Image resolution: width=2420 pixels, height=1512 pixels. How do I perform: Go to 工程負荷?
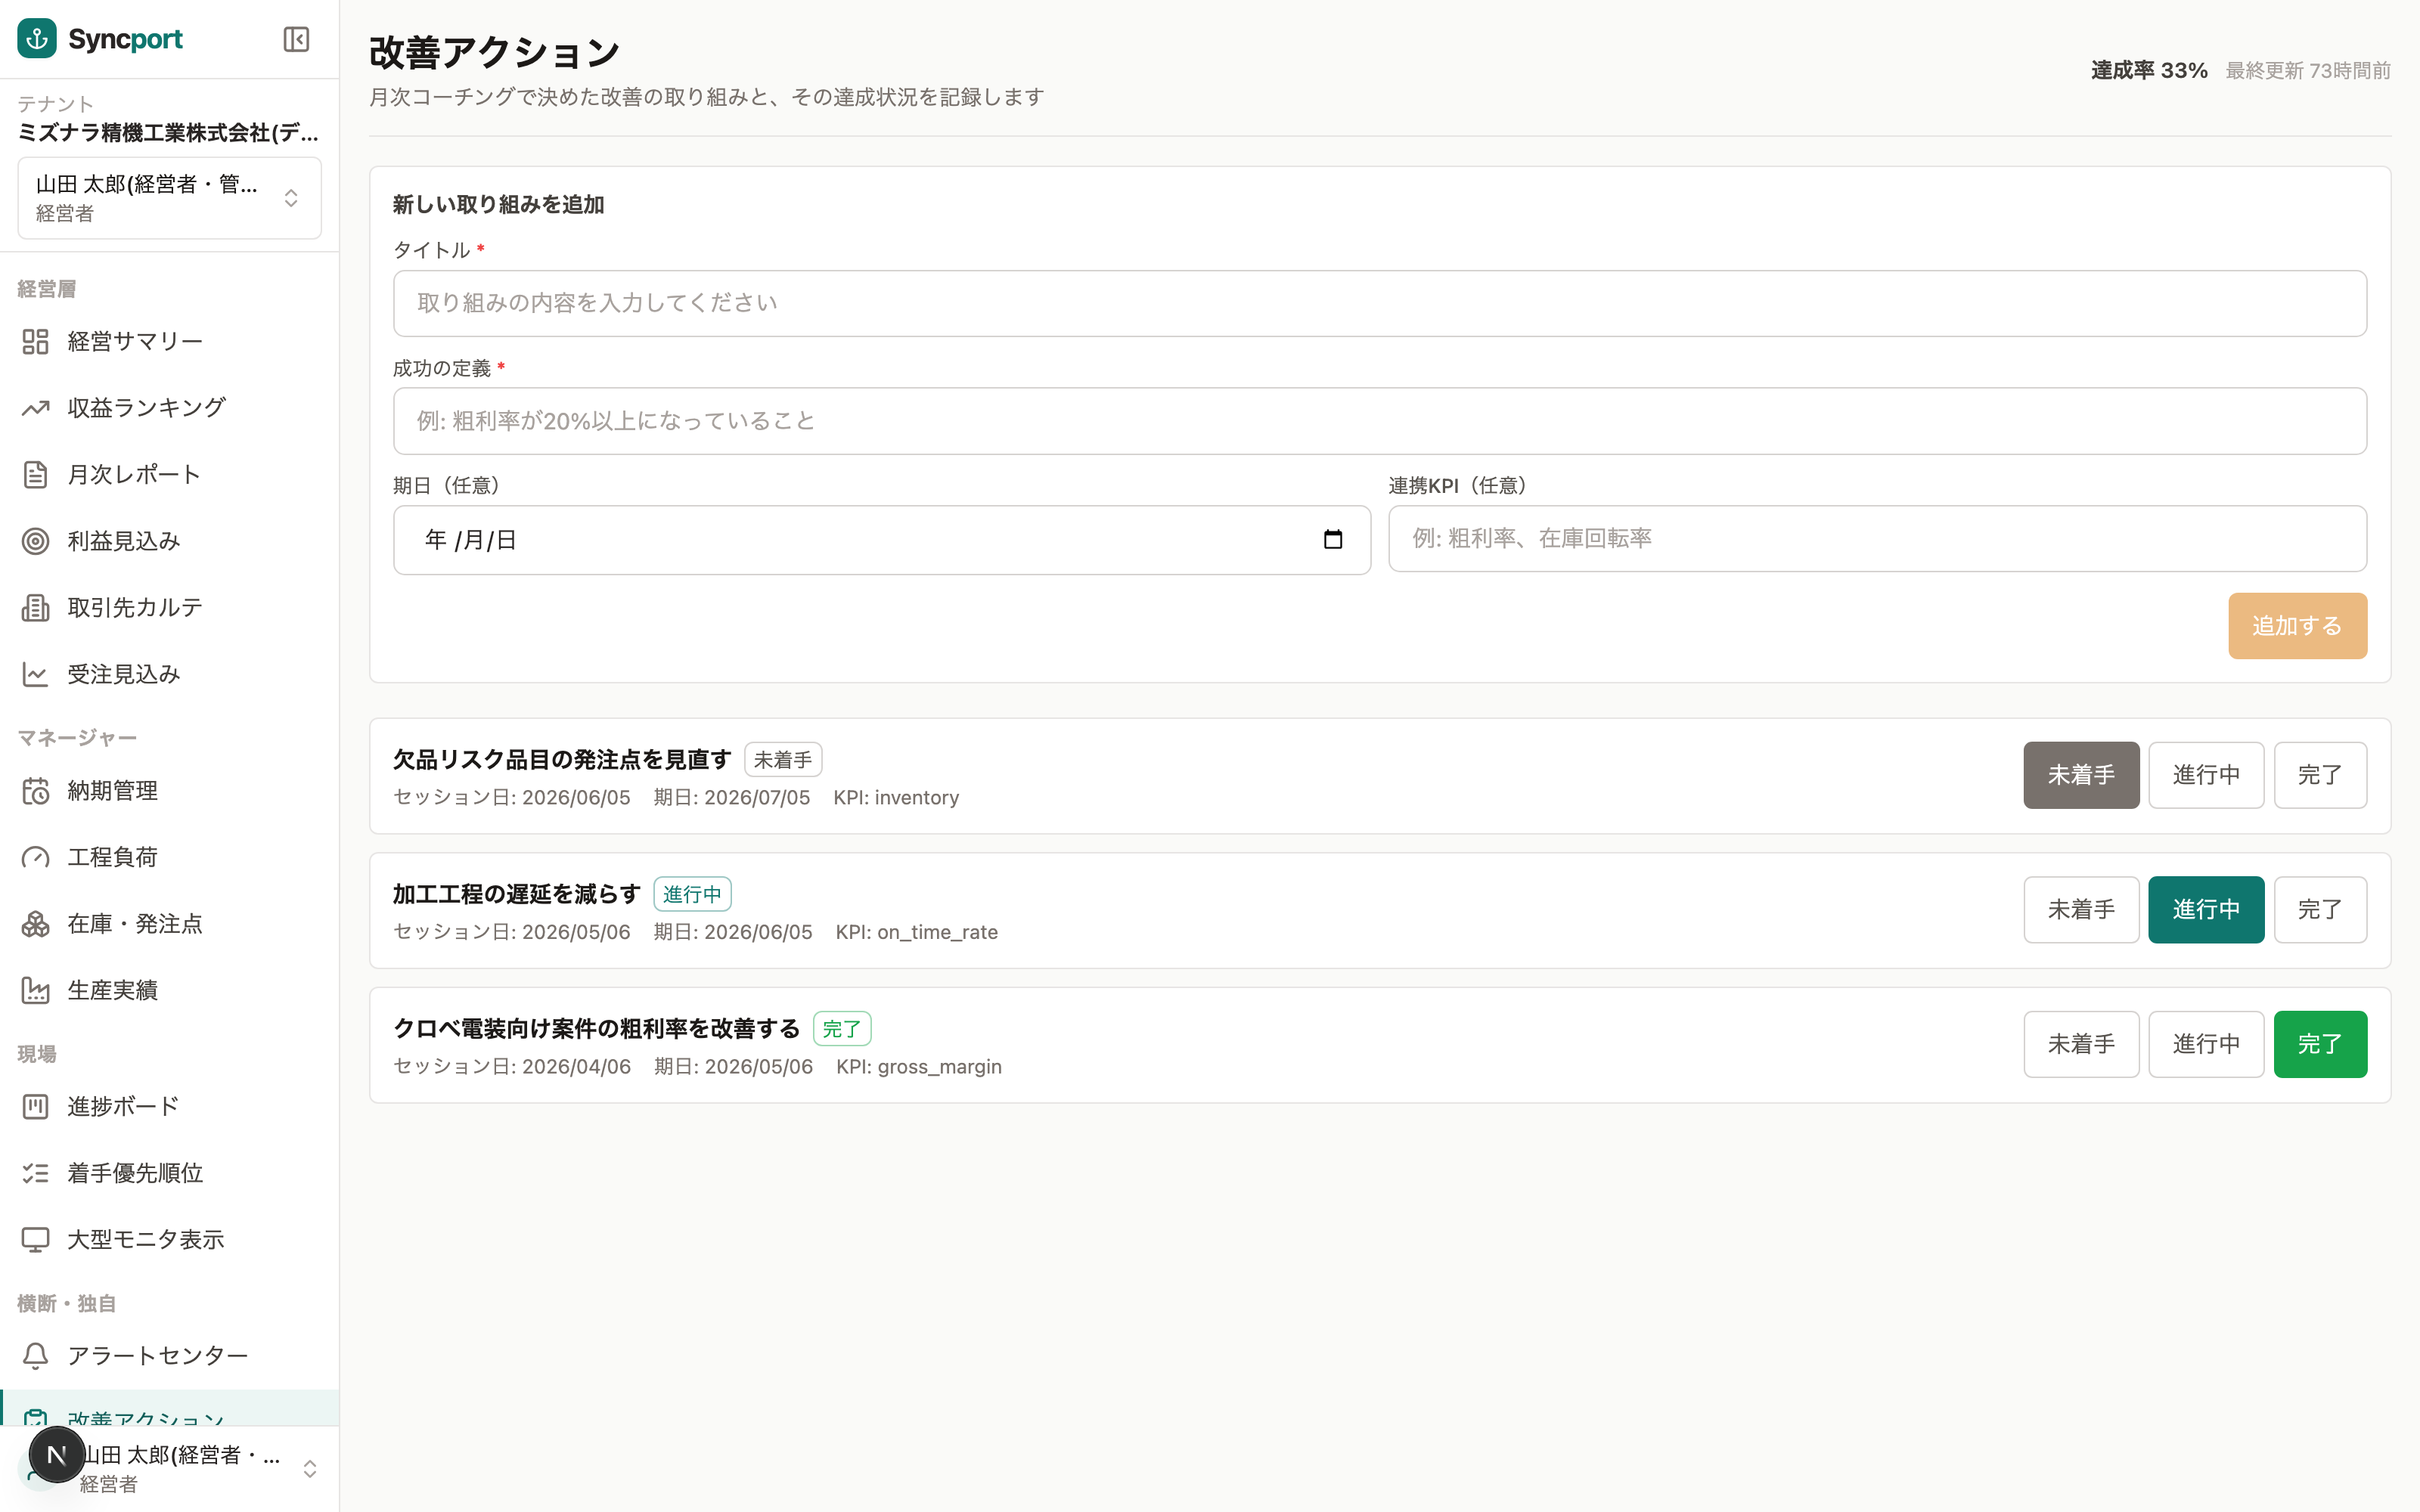[x=169, y=857]
